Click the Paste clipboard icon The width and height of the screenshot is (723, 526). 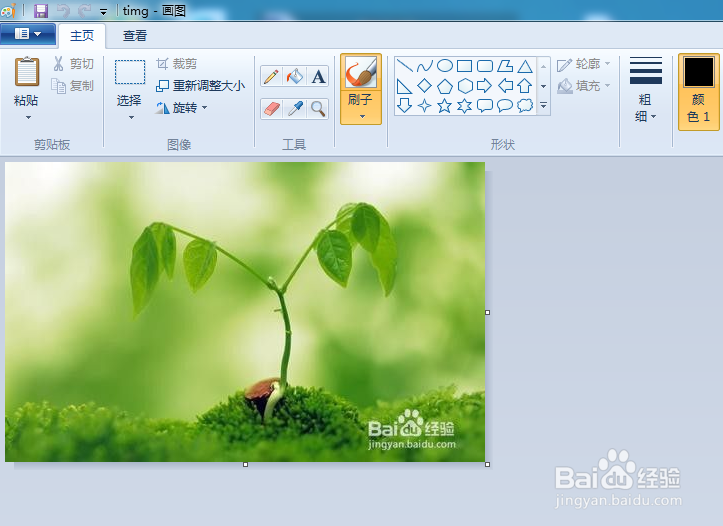click(x=27, y=71)
